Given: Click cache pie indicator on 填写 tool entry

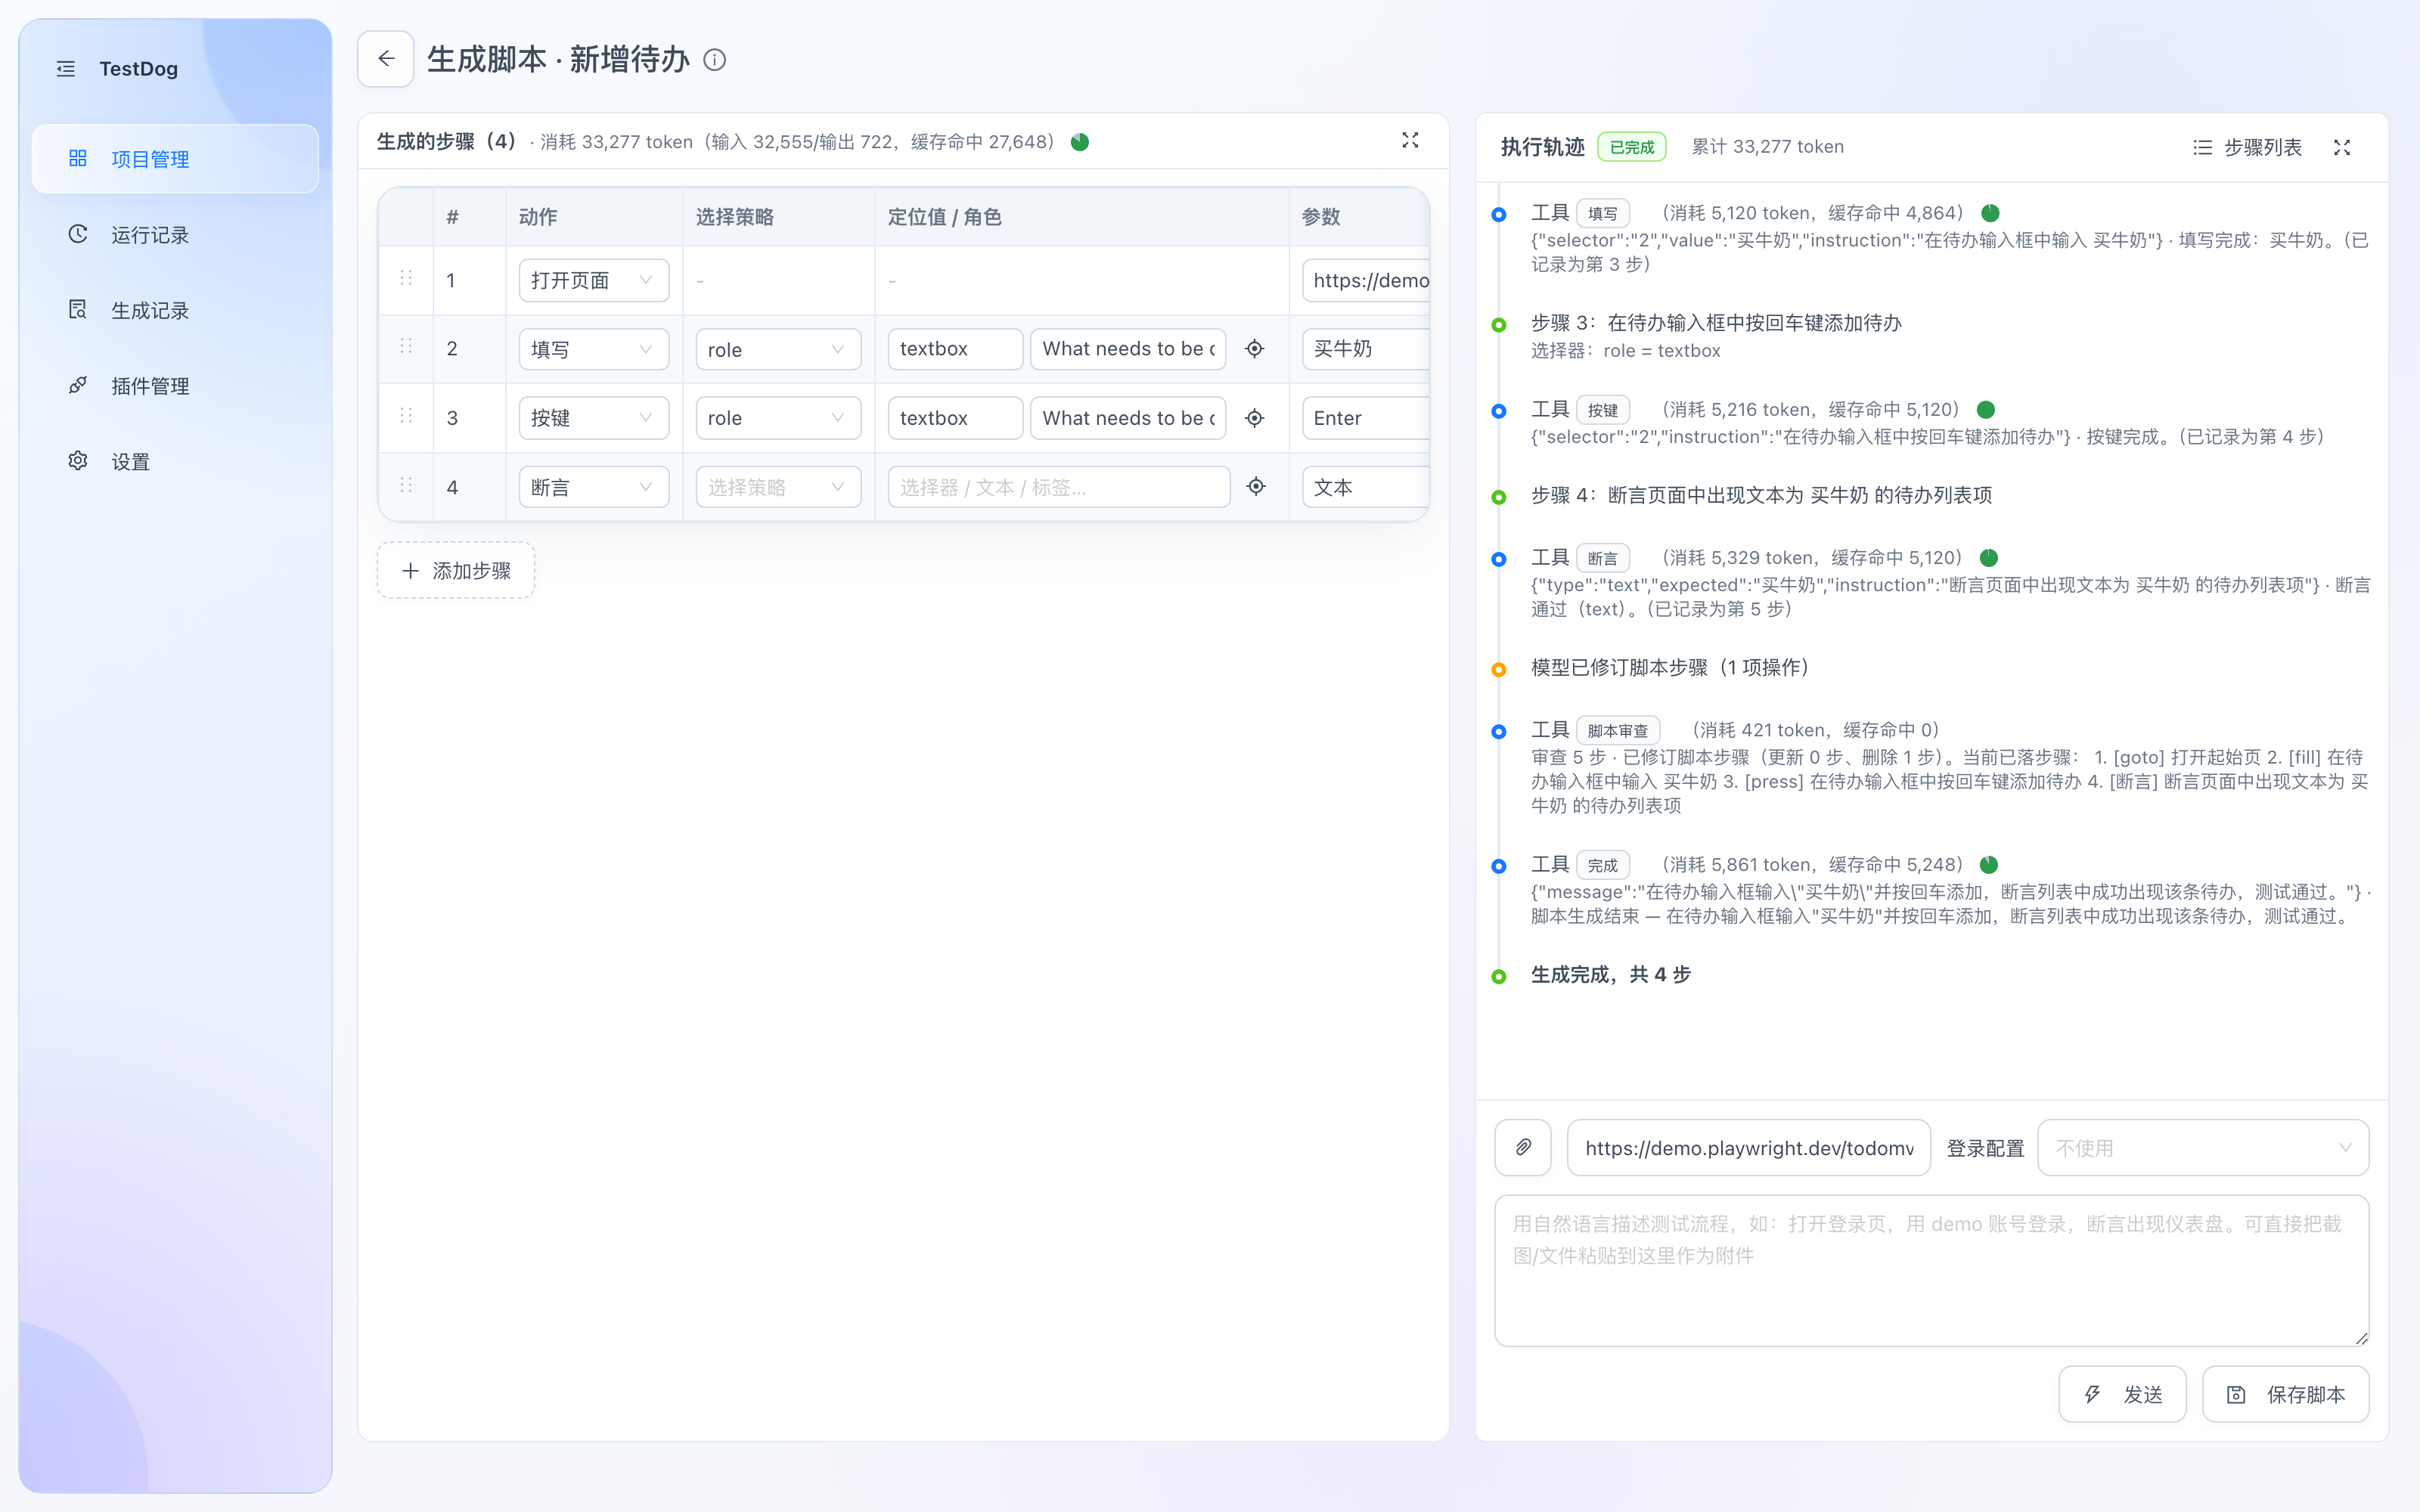Looking at the screenshot, I should click(1990, 213).
